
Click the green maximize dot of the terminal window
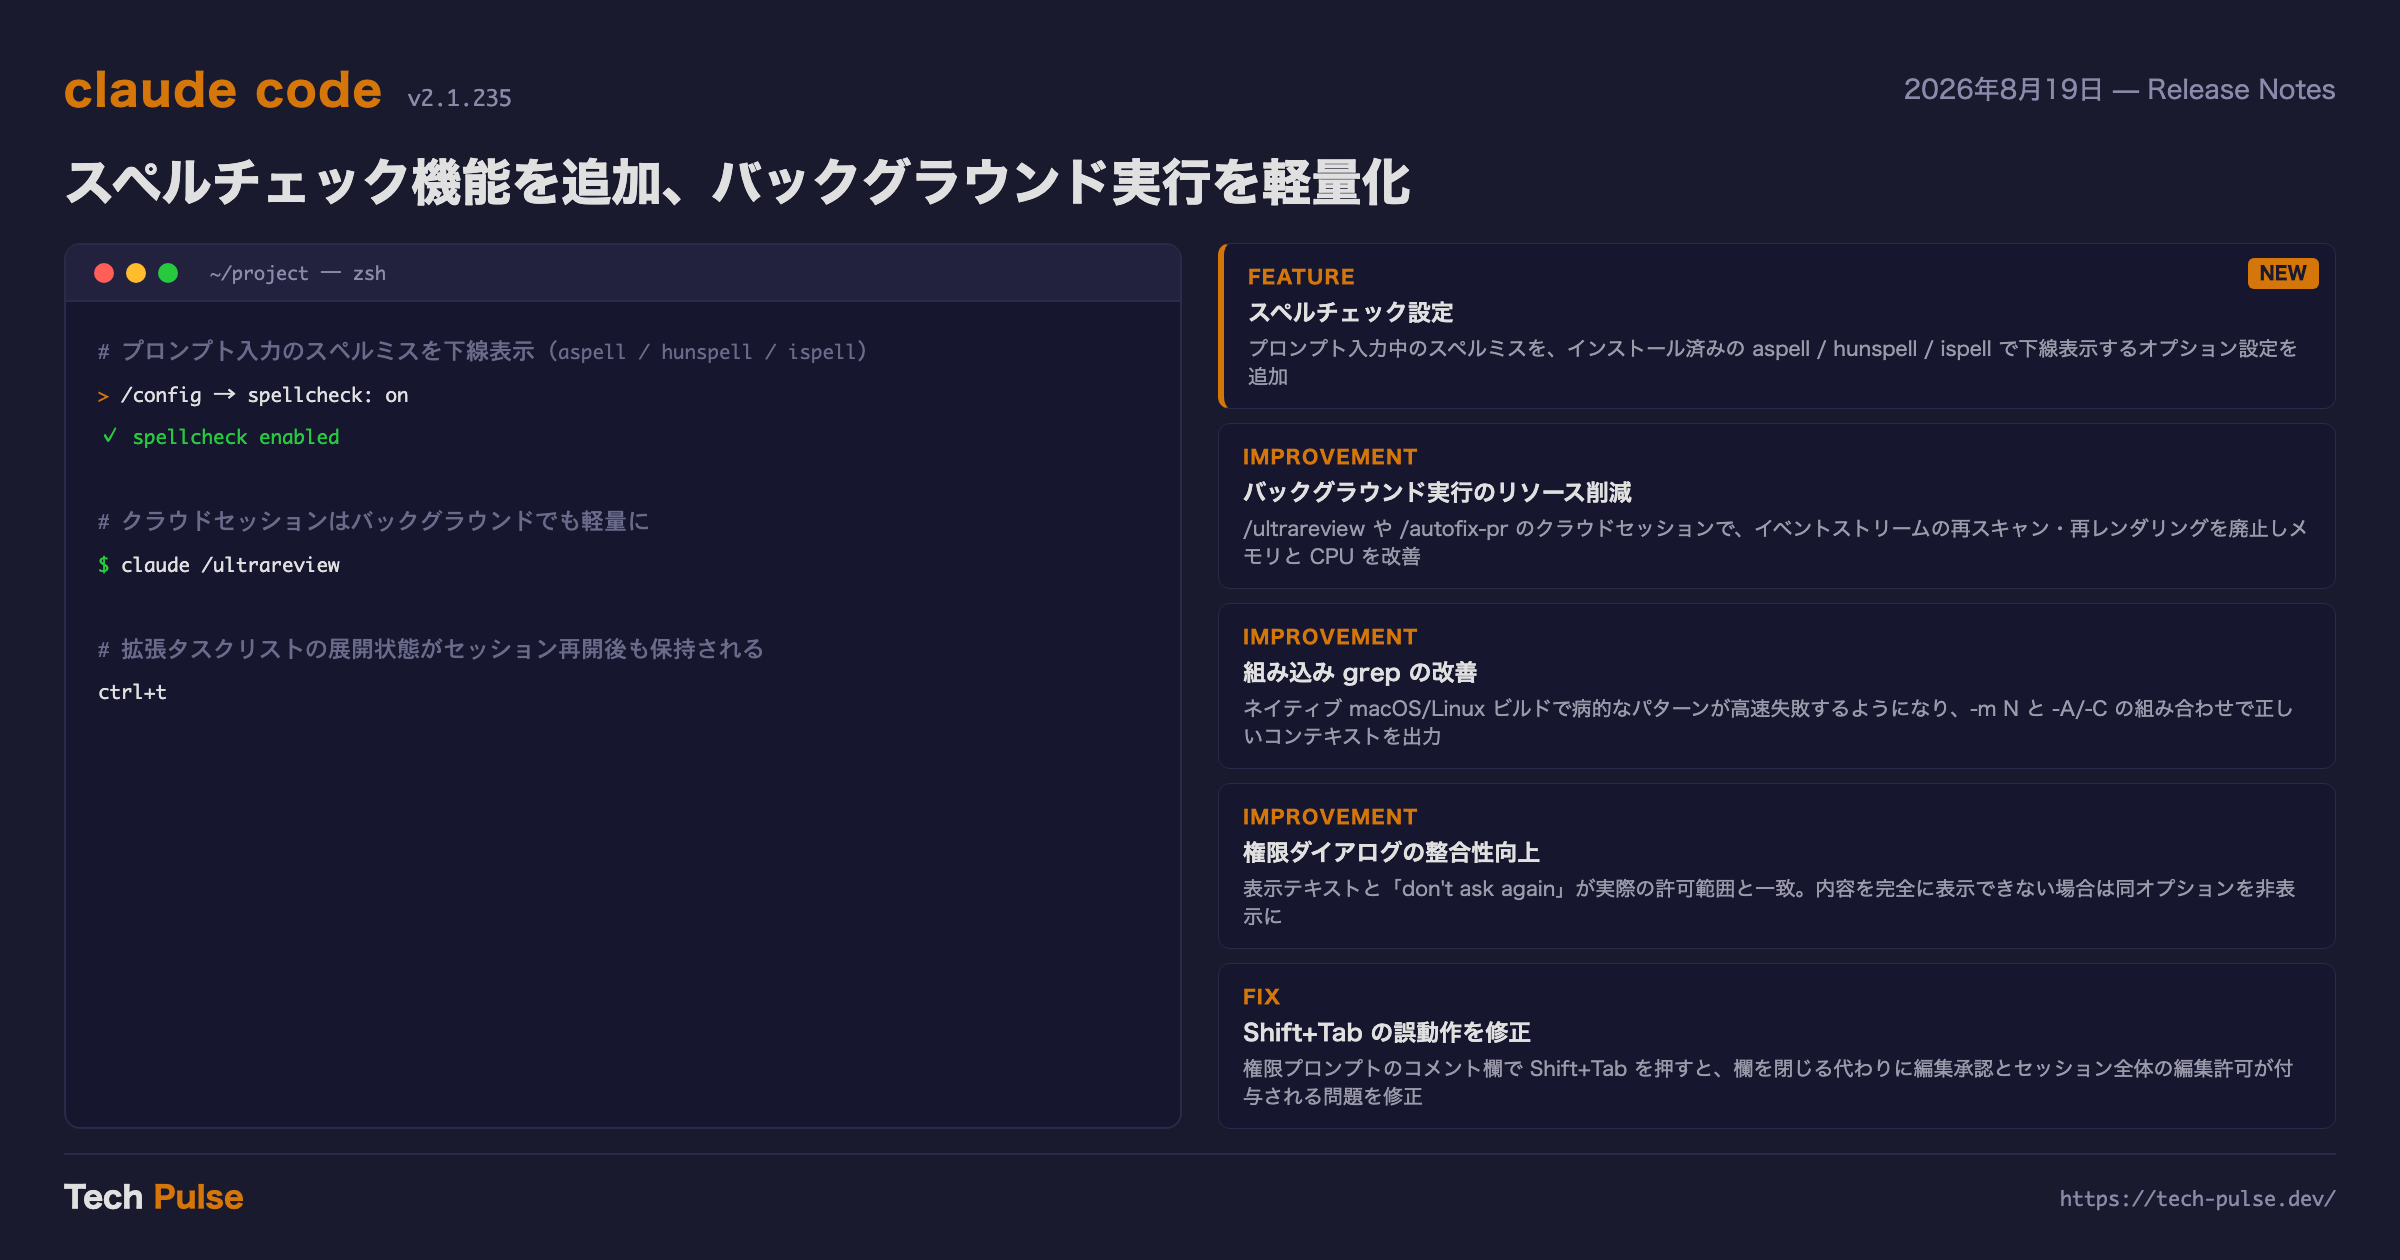pos(168,273)
